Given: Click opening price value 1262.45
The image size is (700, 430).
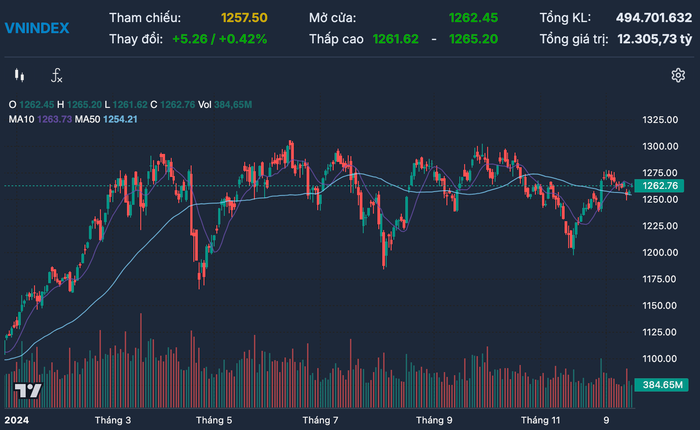Looking at the screenshot, I should point(473,18).
